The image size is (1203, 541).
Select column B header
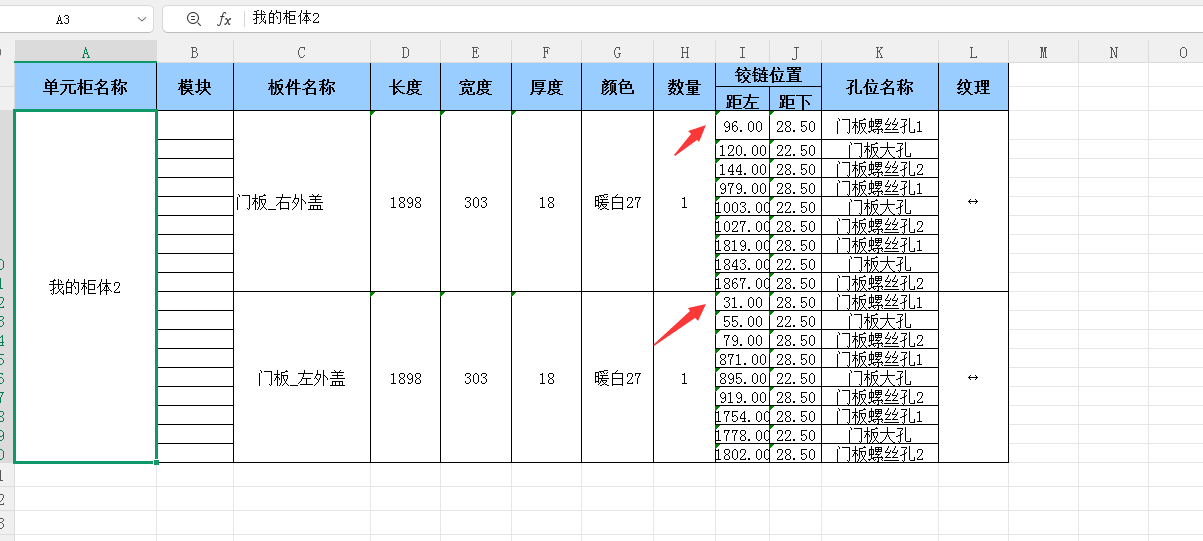195,53
